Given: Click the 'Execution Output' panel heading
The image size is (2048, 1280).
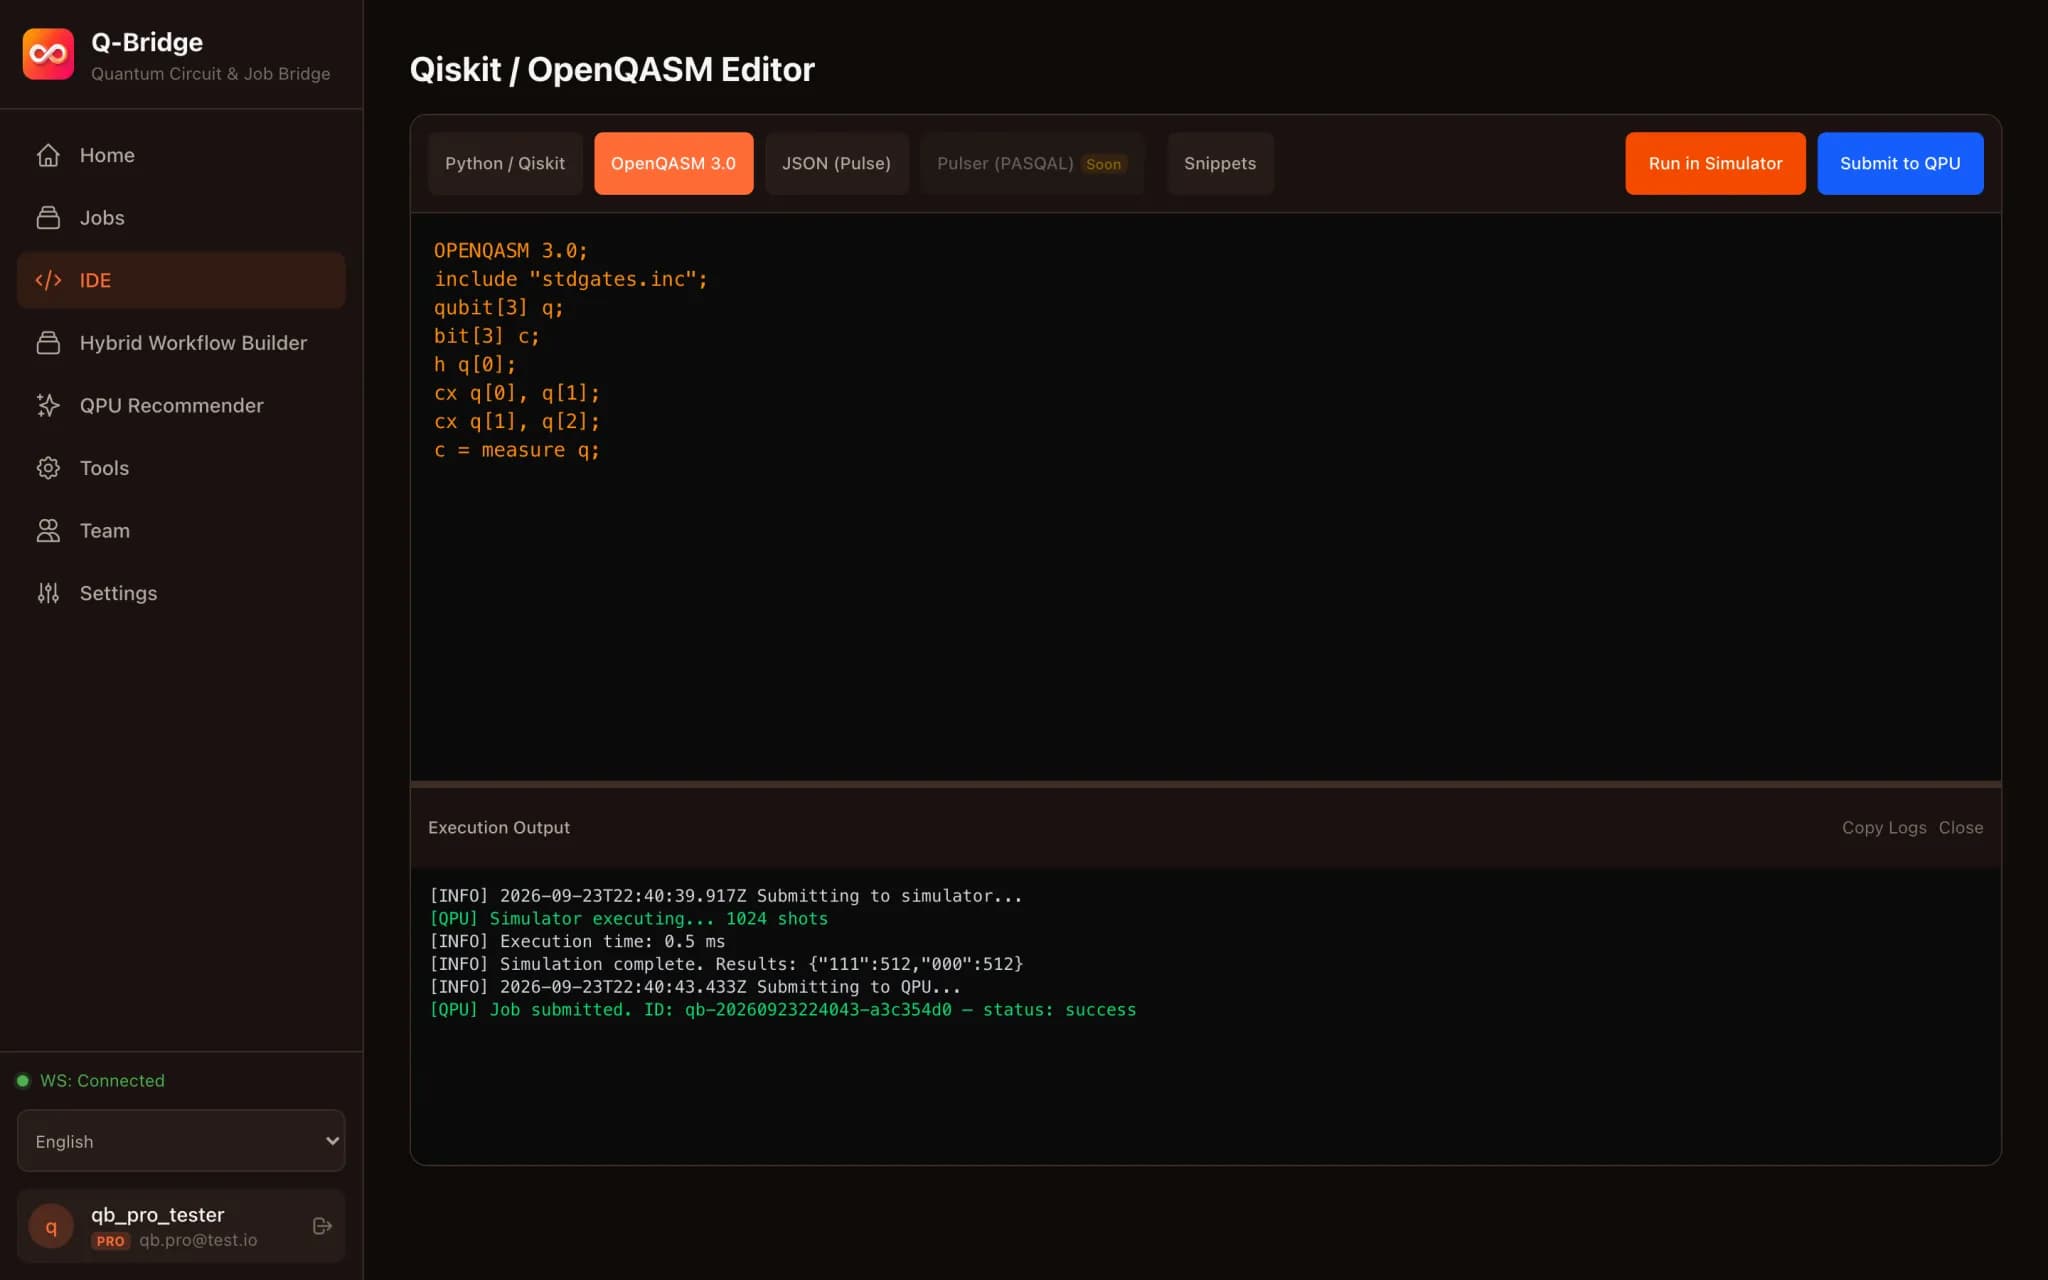Looking at the screenshot, I should click(x=499, y=828).
